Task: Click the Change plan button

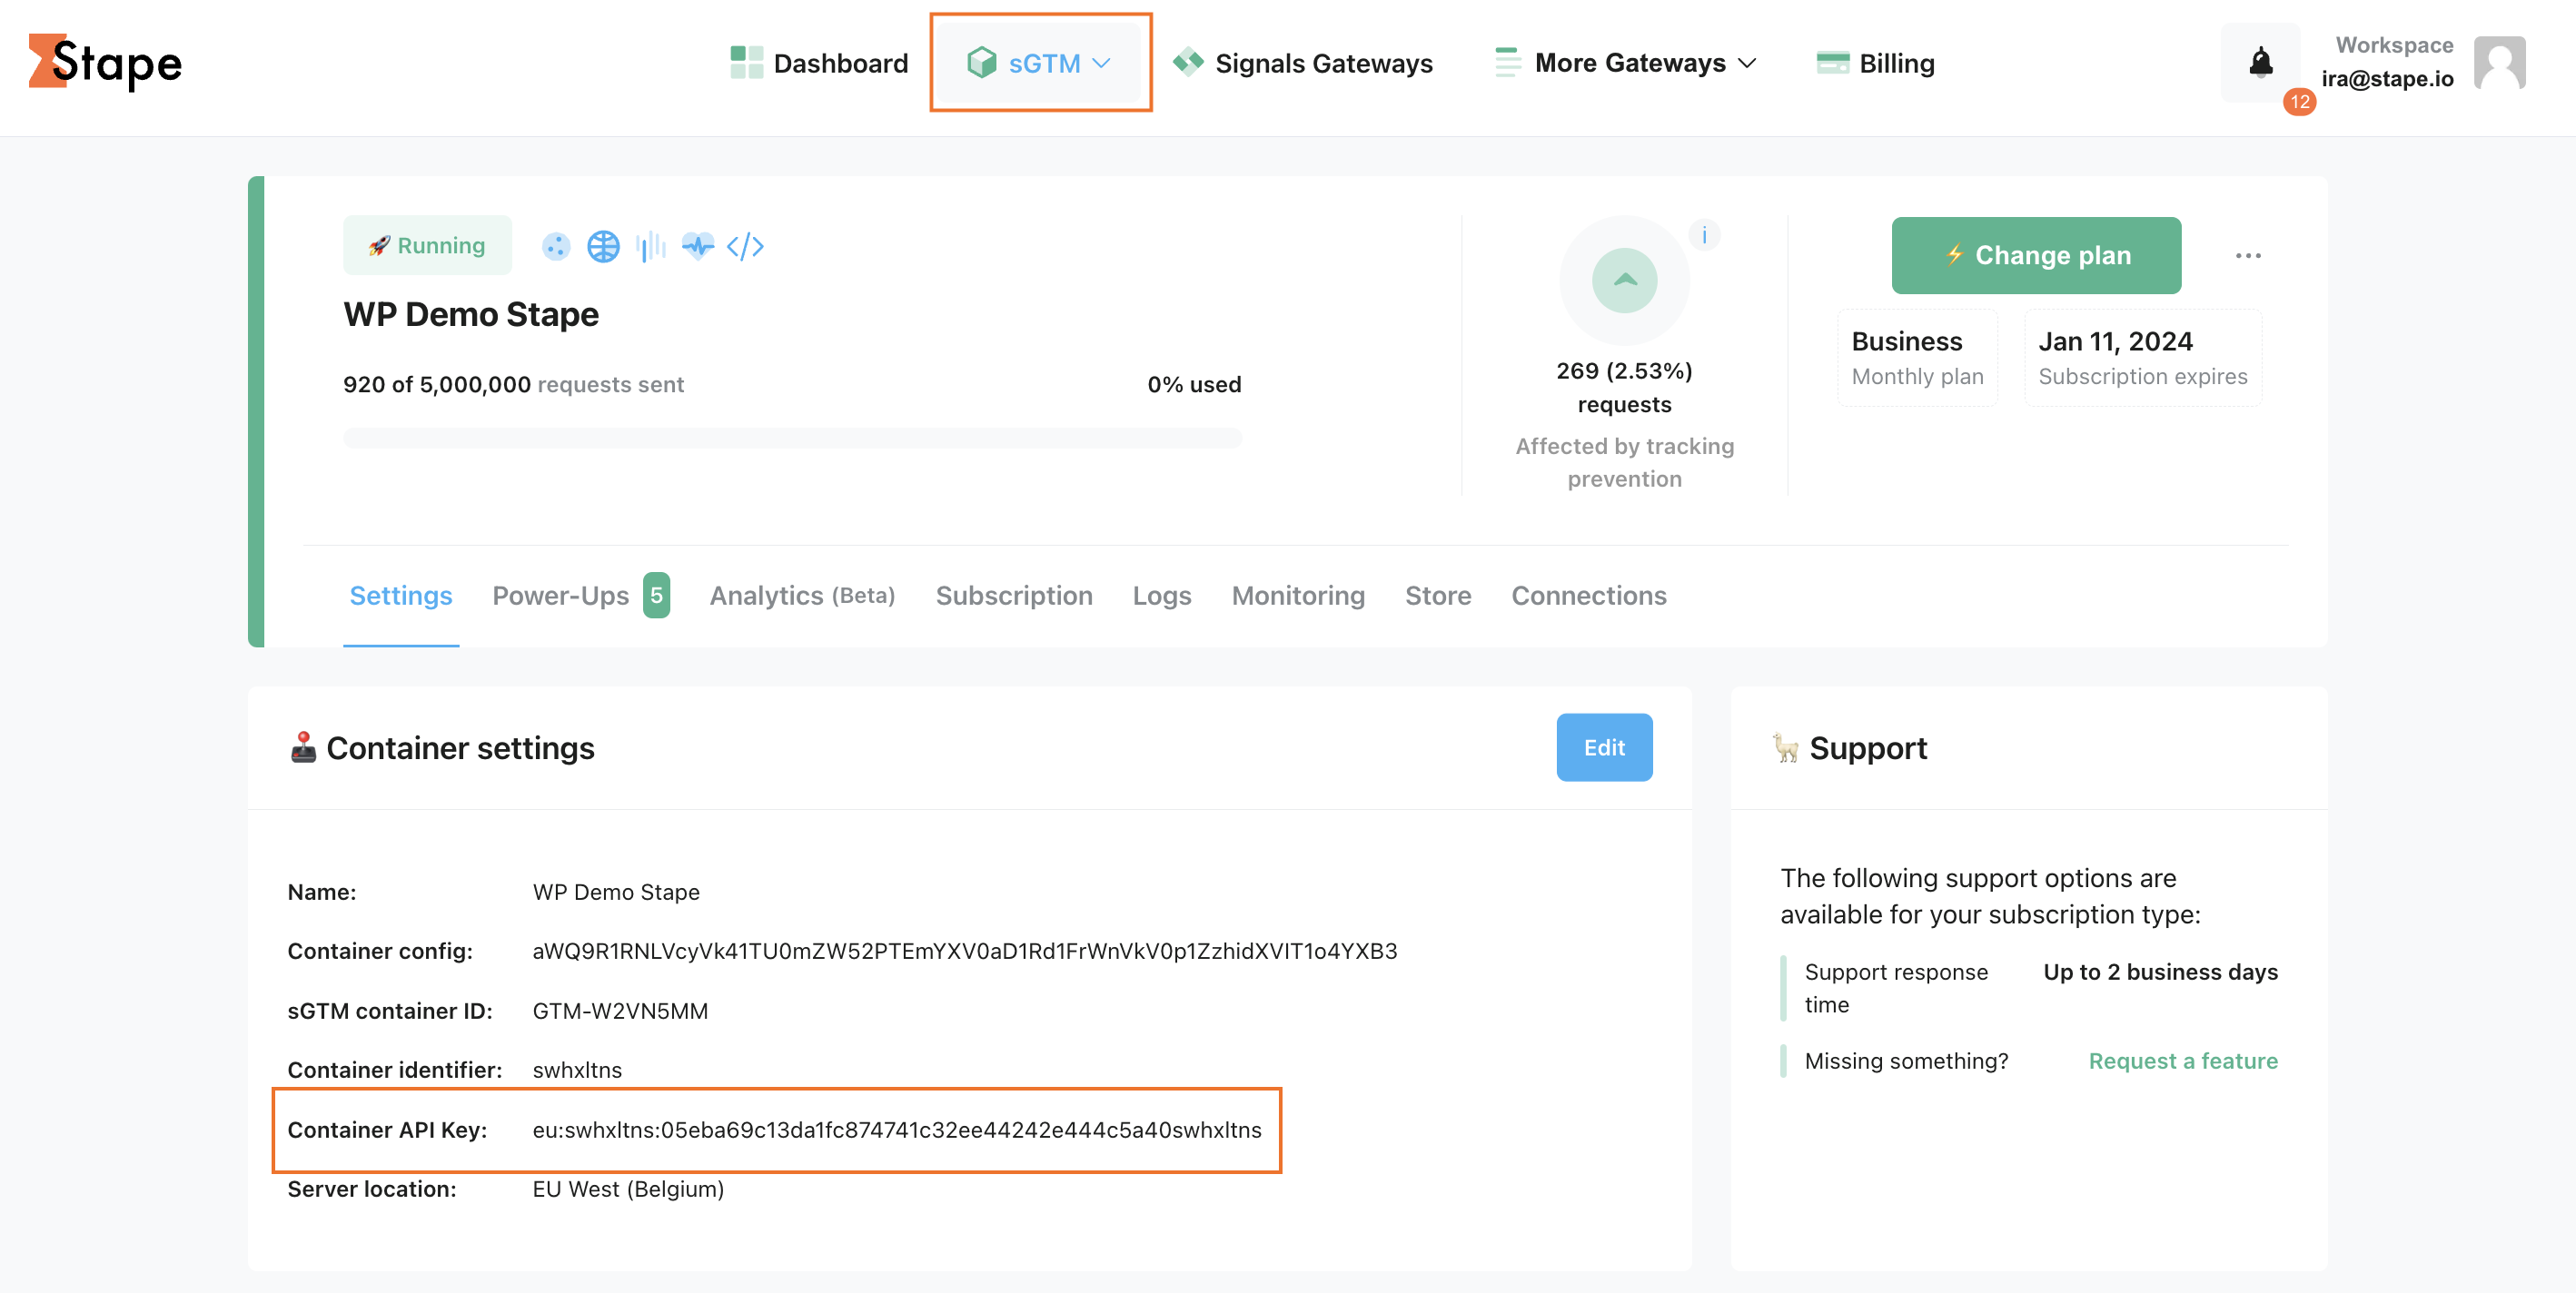Action: (2036, 255)
